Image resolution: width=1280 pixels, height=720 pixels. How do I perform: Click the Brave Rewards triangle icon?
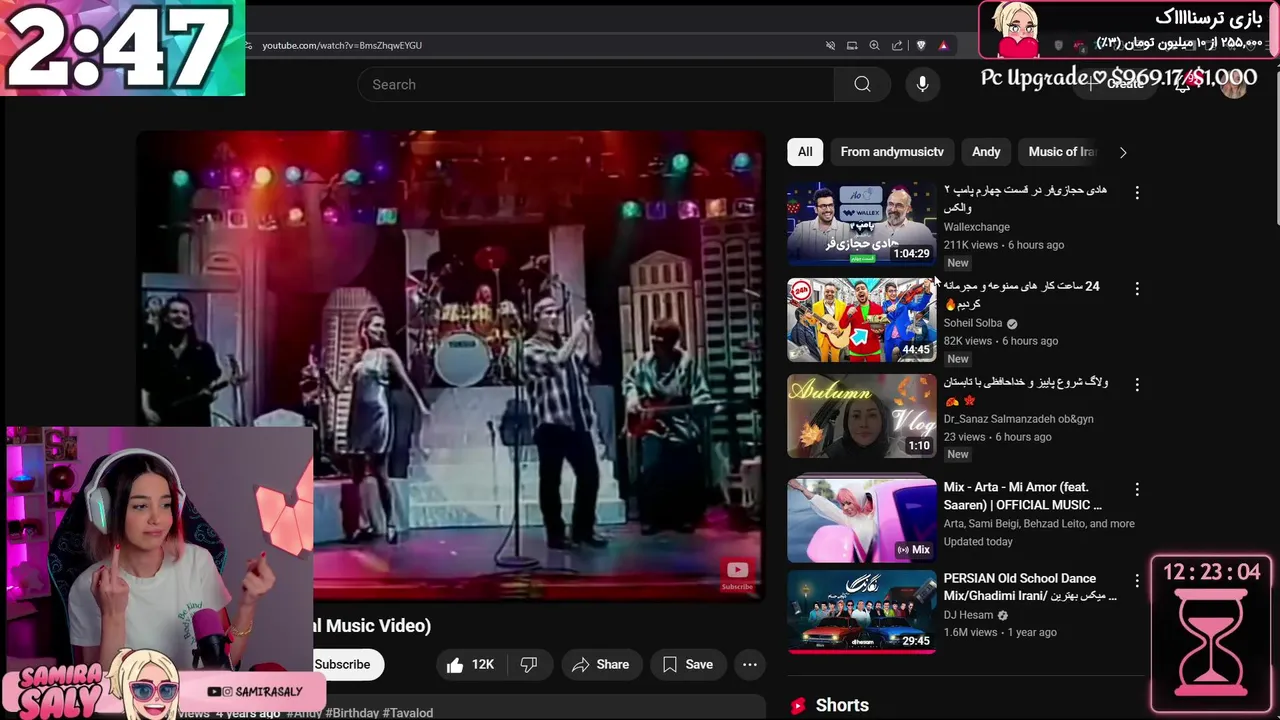point(943,45)
